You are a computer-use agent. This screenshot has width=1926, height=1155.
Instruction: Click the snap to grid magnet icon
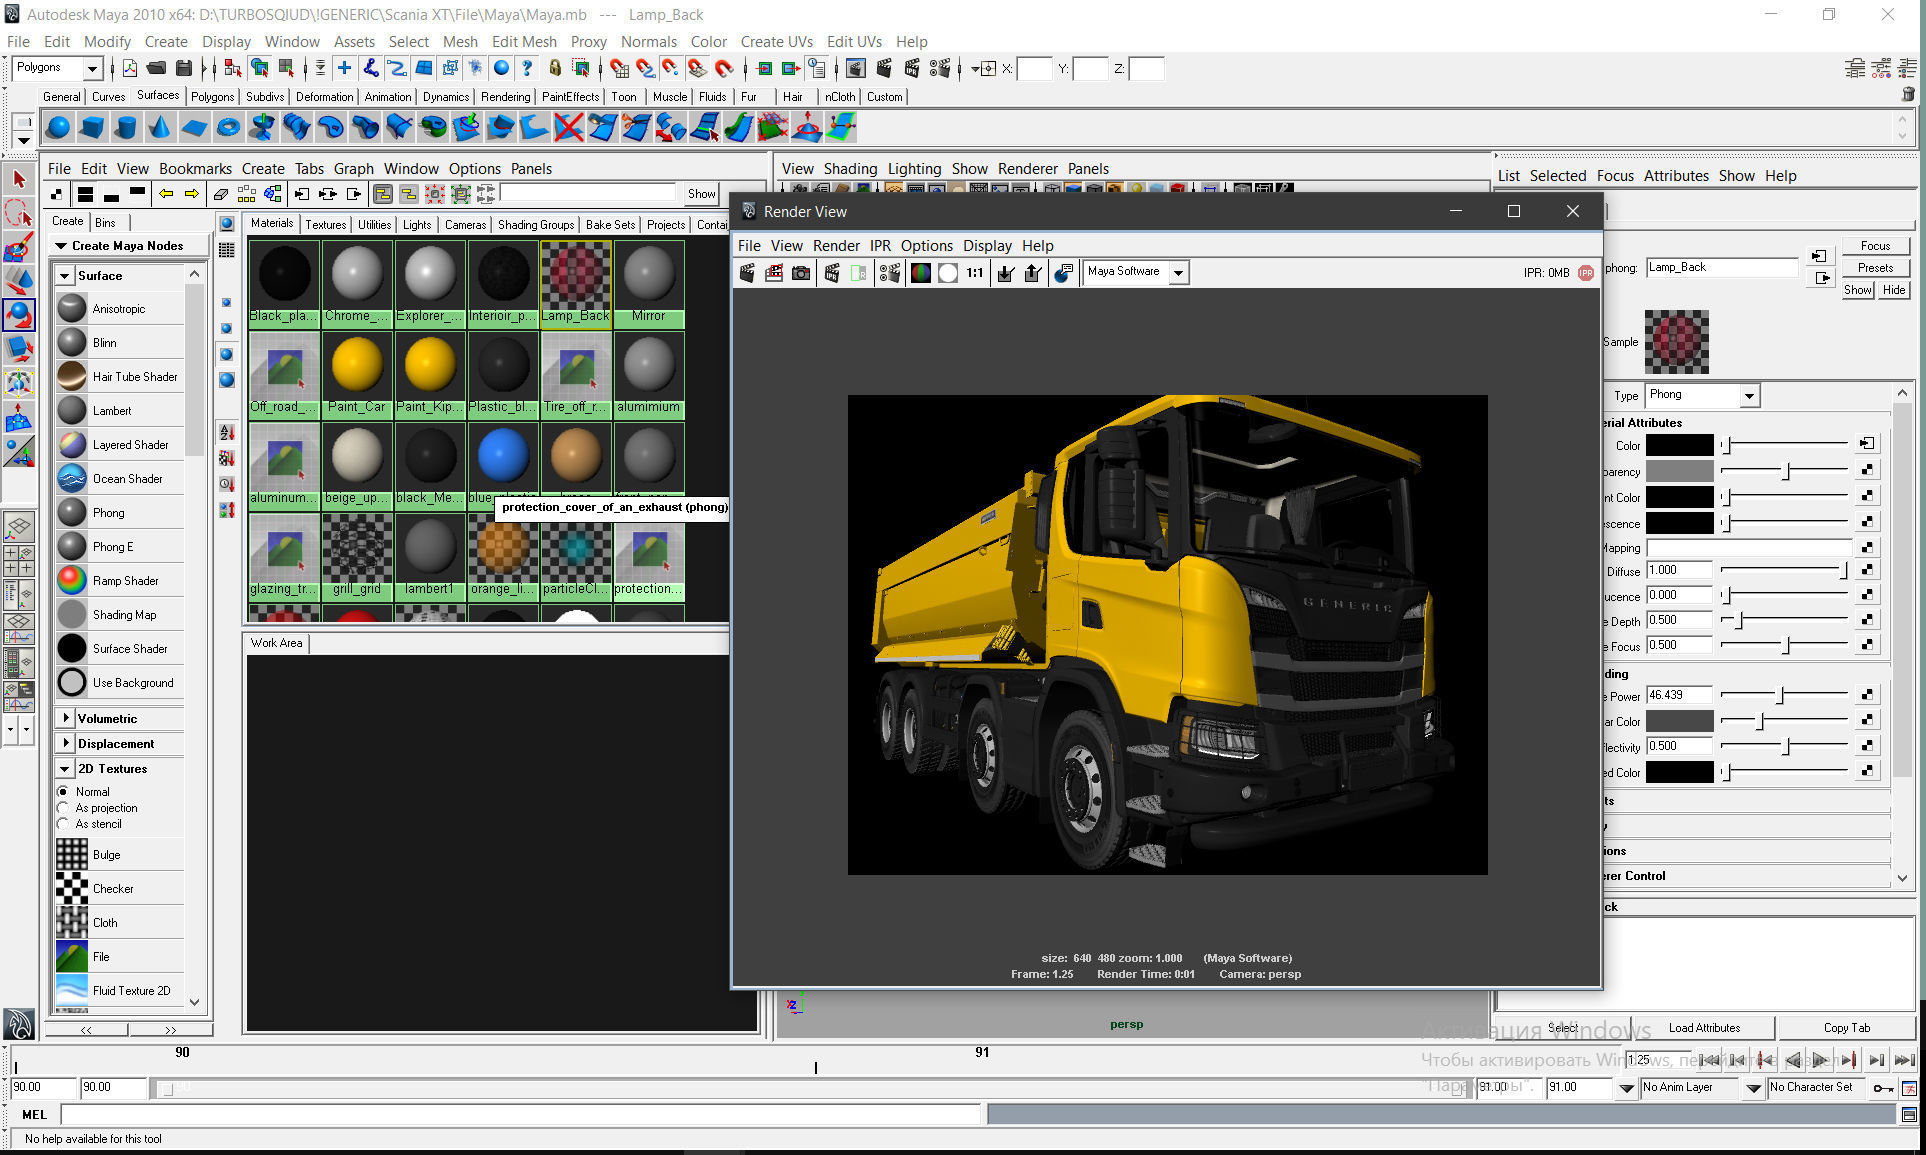pyautogui.click(x=619, y=68)
